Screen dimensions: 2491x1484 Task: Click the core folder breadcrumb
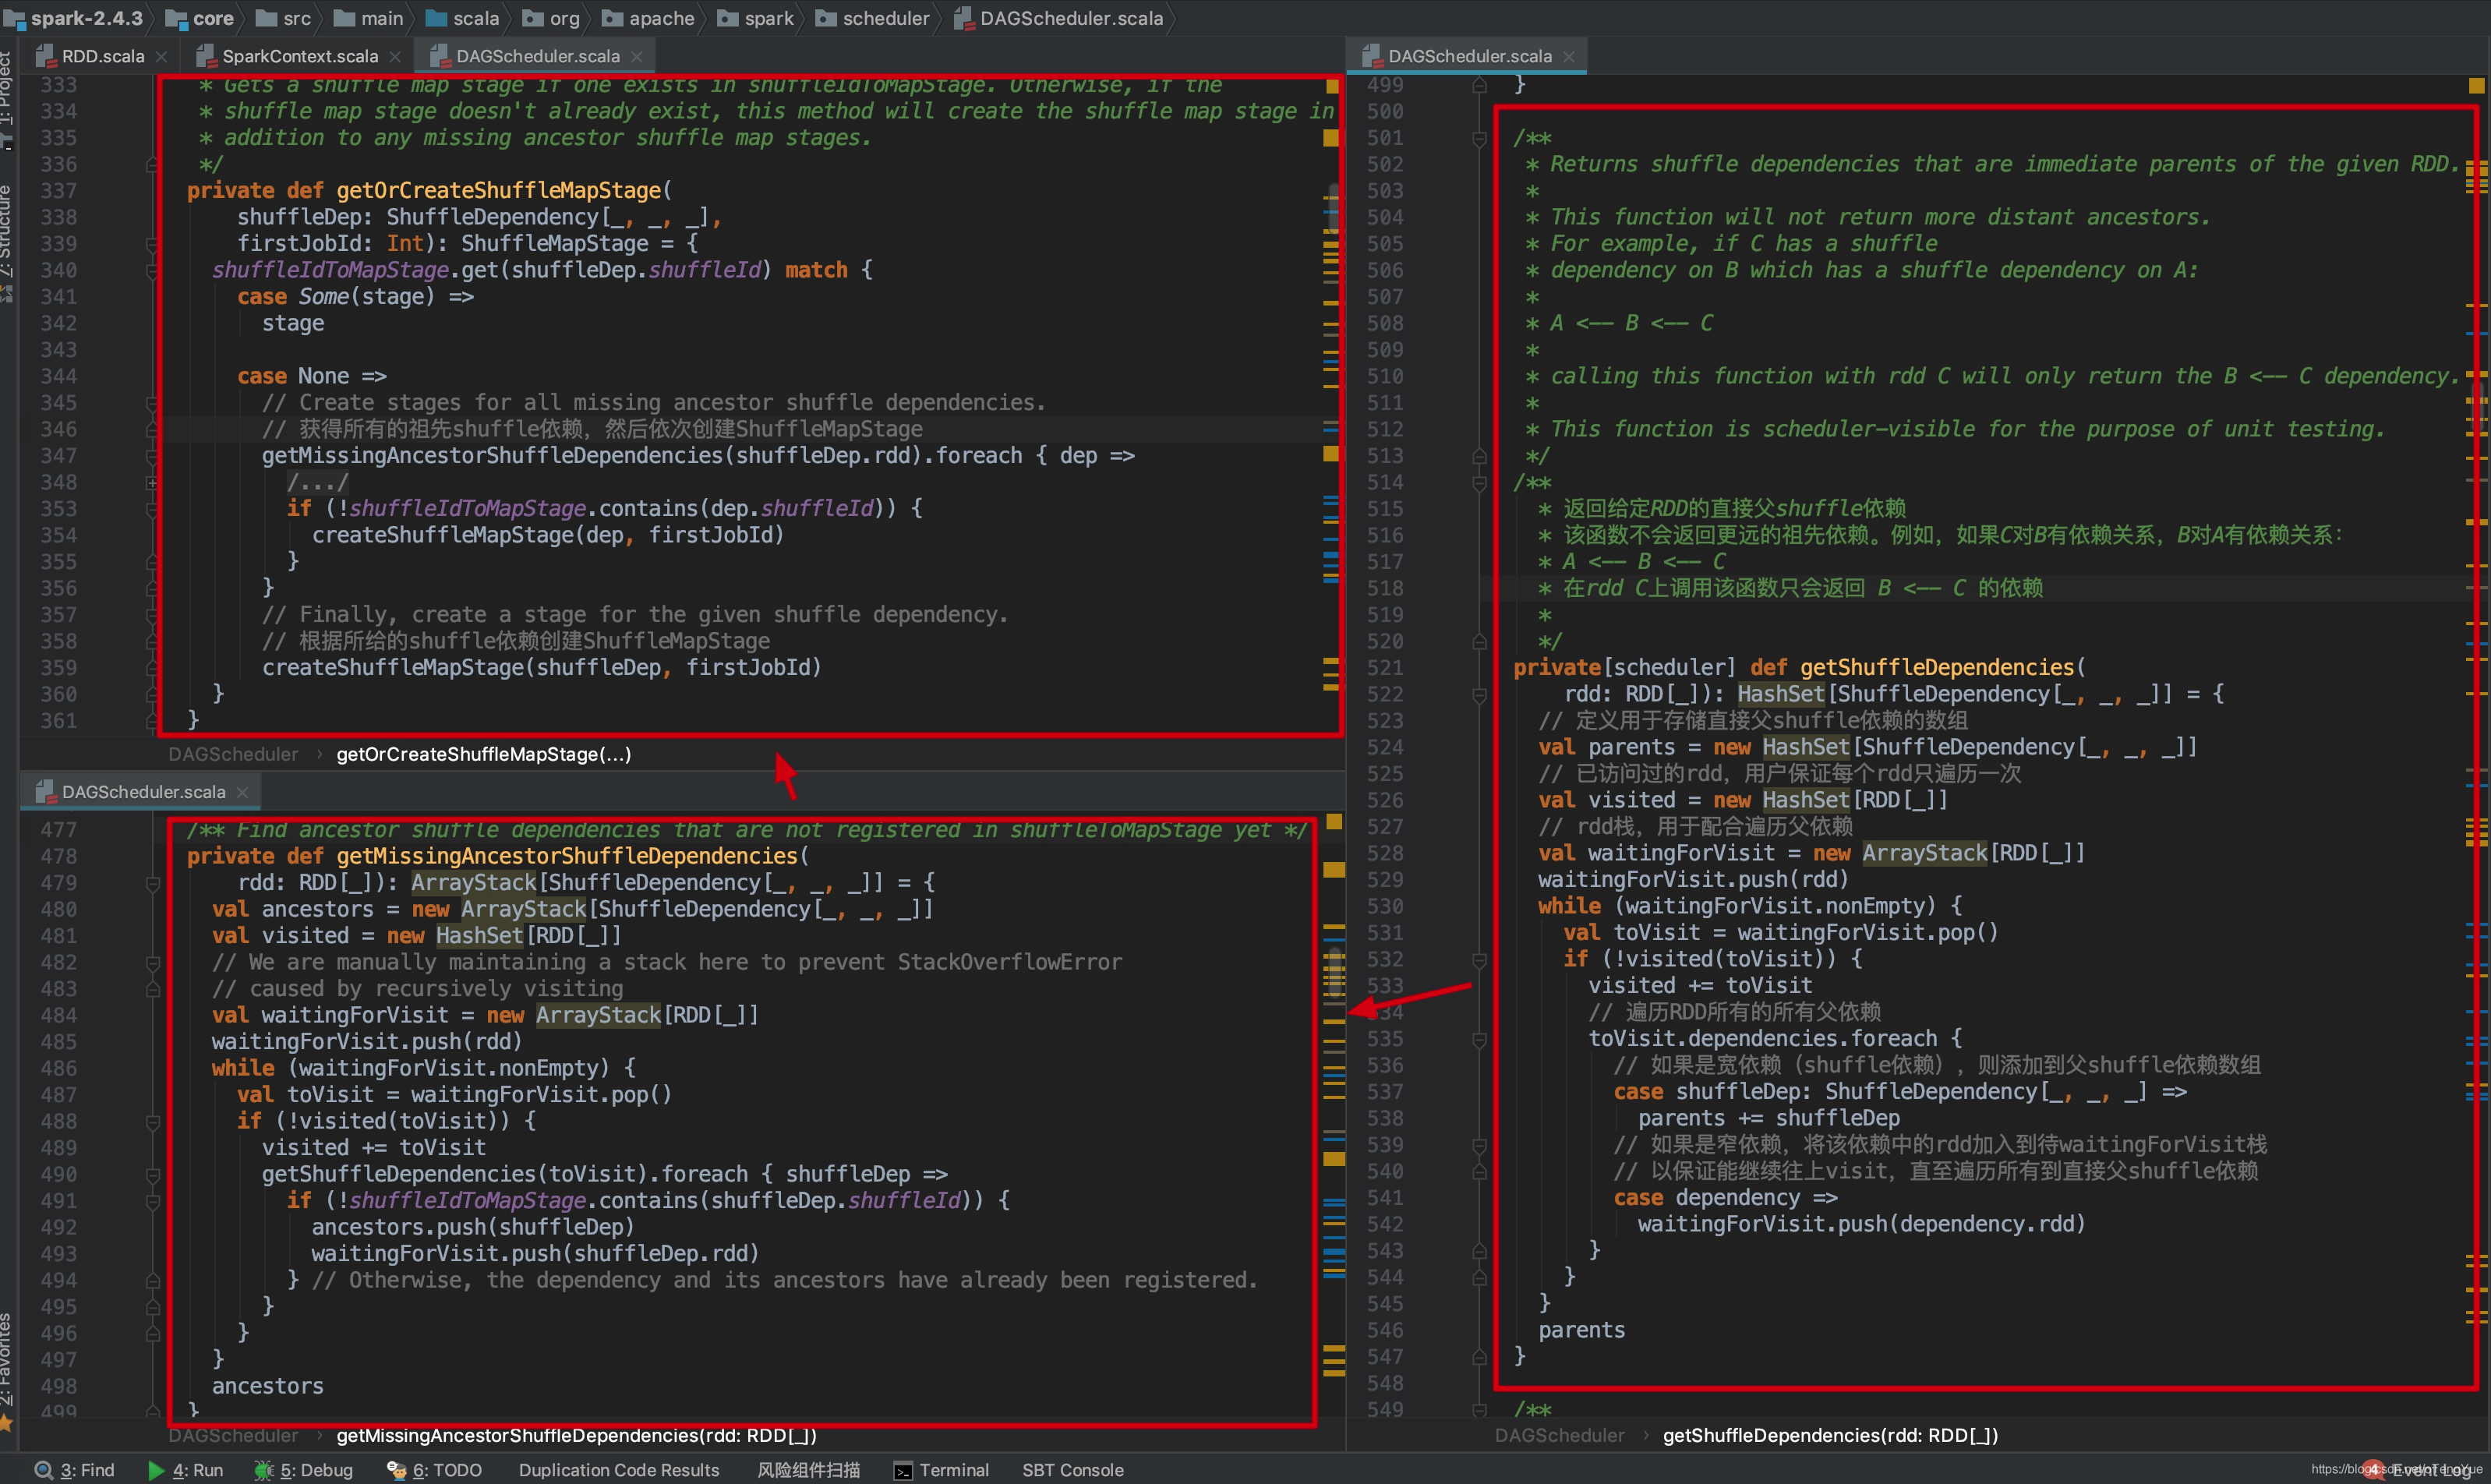200,18
